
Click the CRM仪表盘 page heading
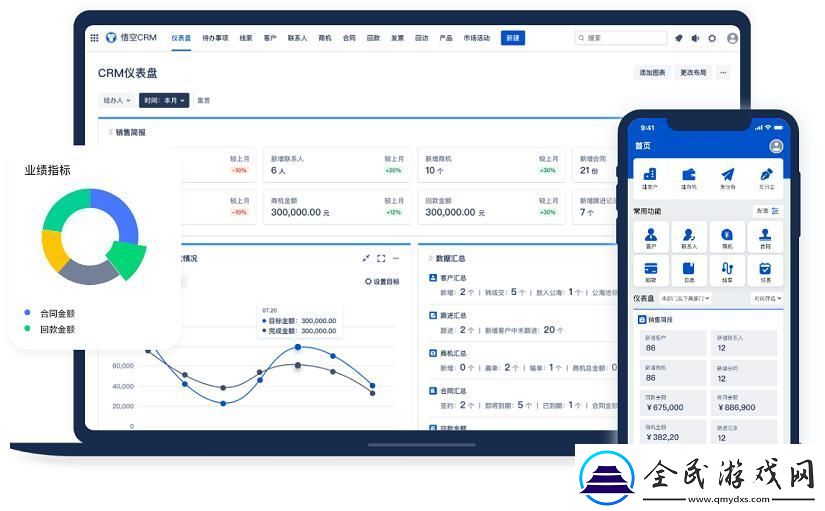tap(128, 73)
